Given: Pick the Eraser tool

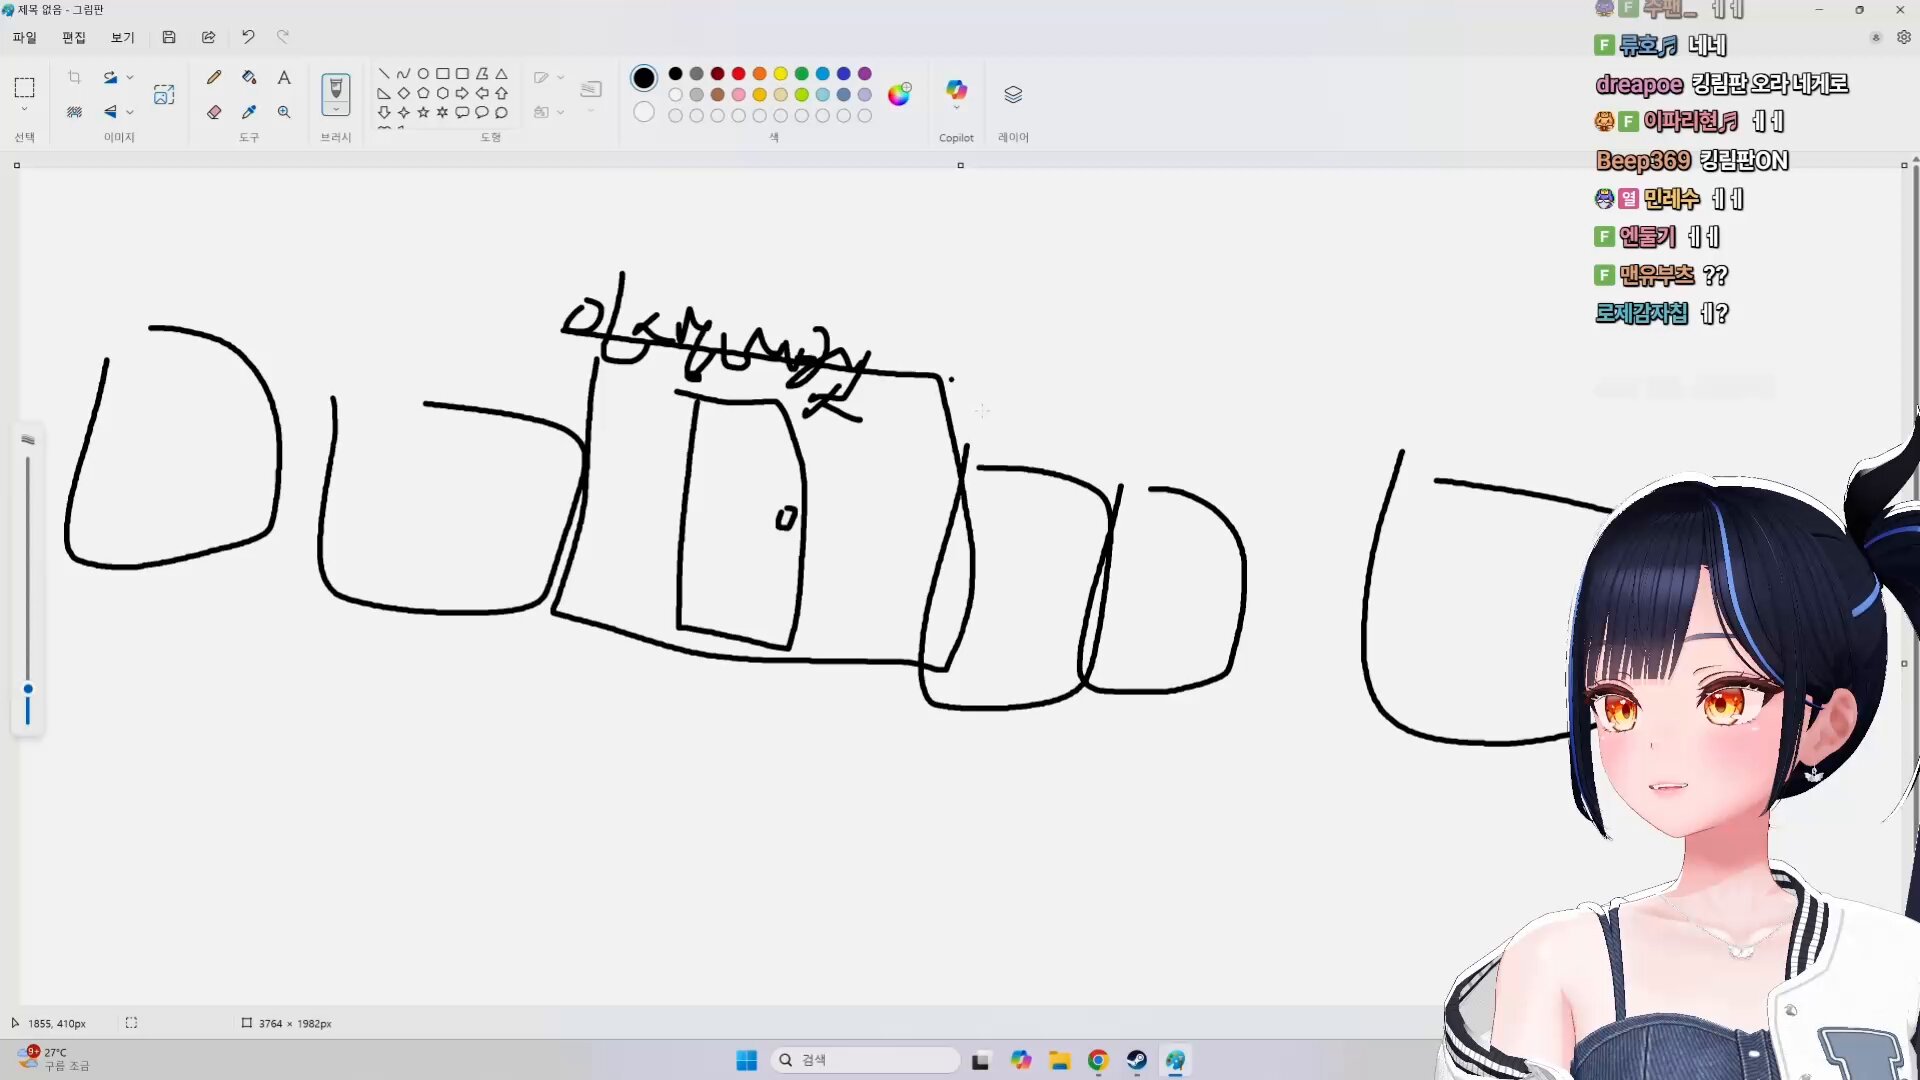Looking at the screenshot, I should tap(214, 112).
